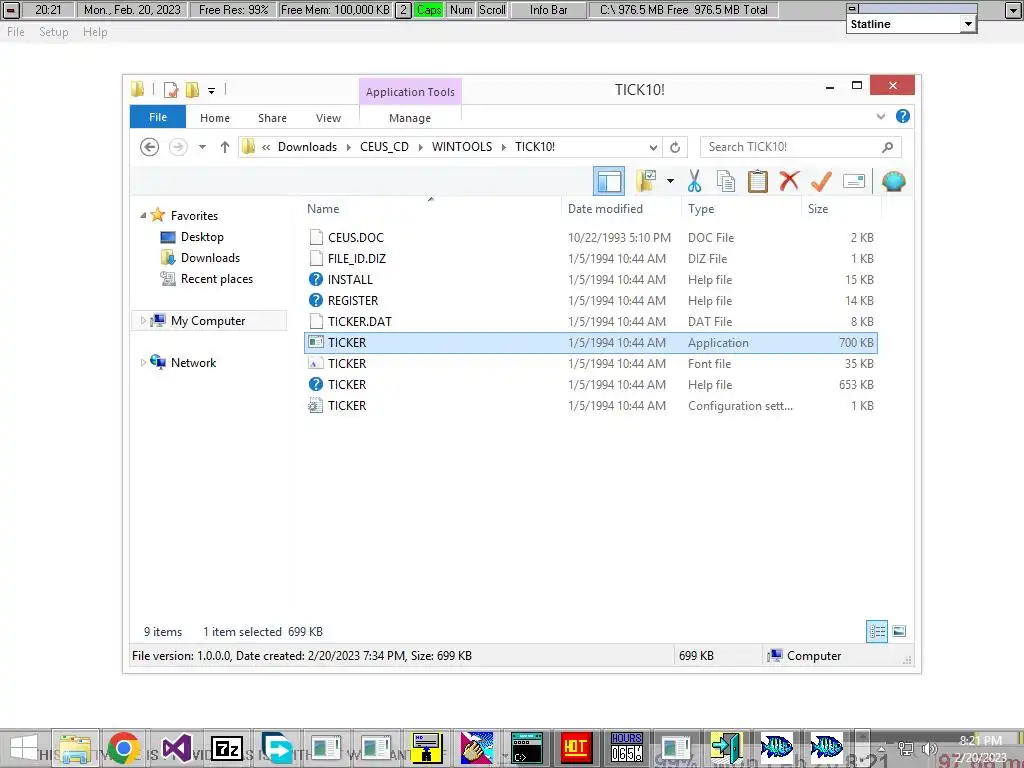Open the Statline Help menu
The height and width of the screenshot is (768, 1024).
(x=95, y=32)
